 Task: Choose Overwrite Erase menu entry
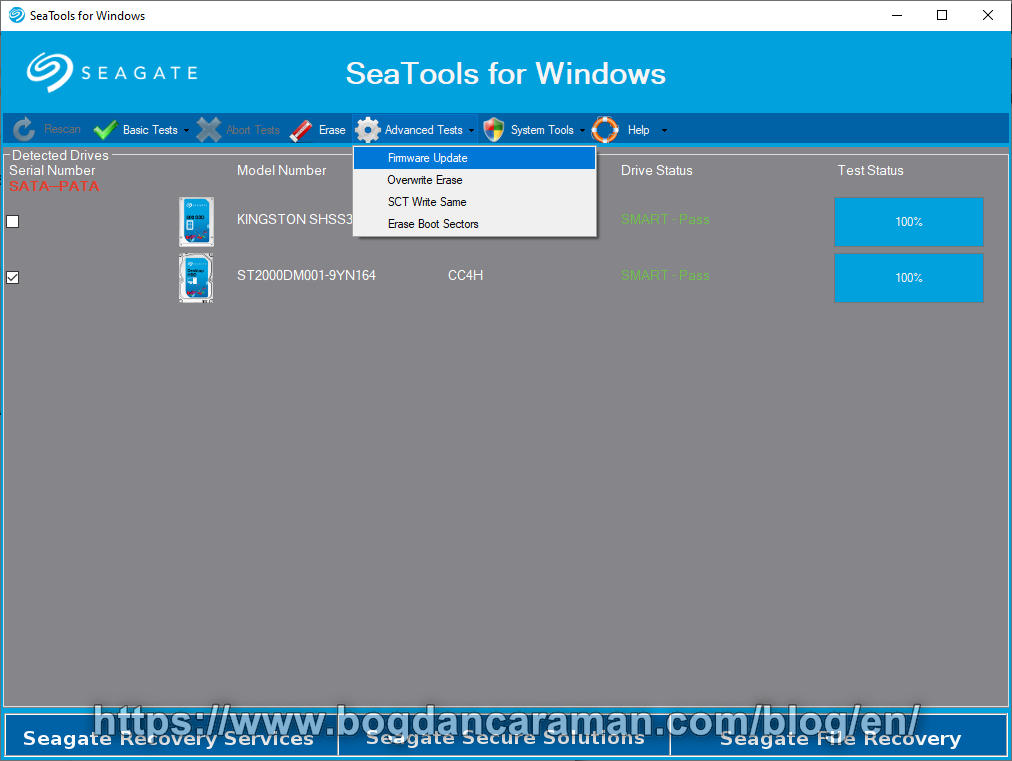(474, 180)
